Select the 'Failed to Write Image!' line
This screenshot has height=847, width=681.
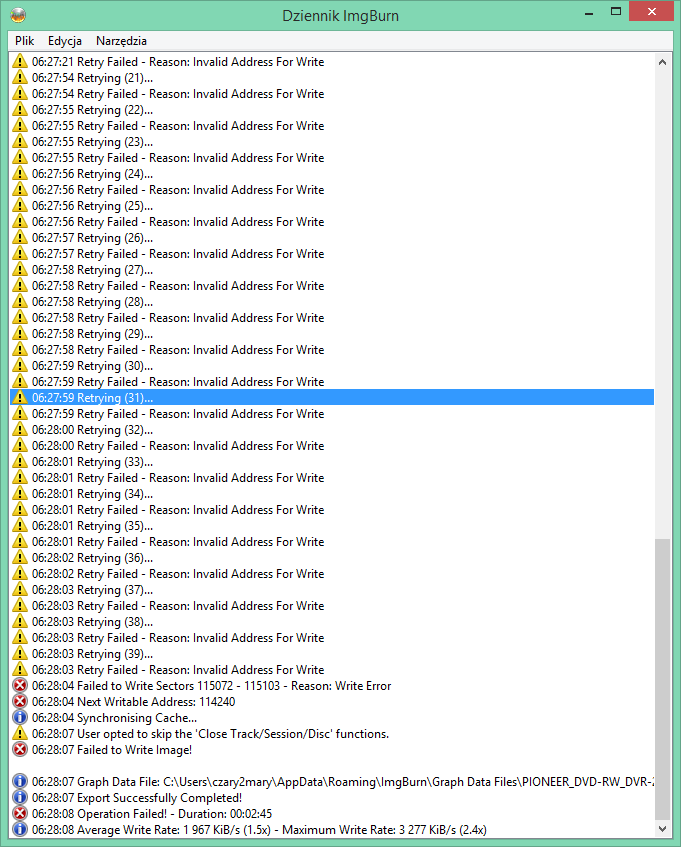(332, 750)
